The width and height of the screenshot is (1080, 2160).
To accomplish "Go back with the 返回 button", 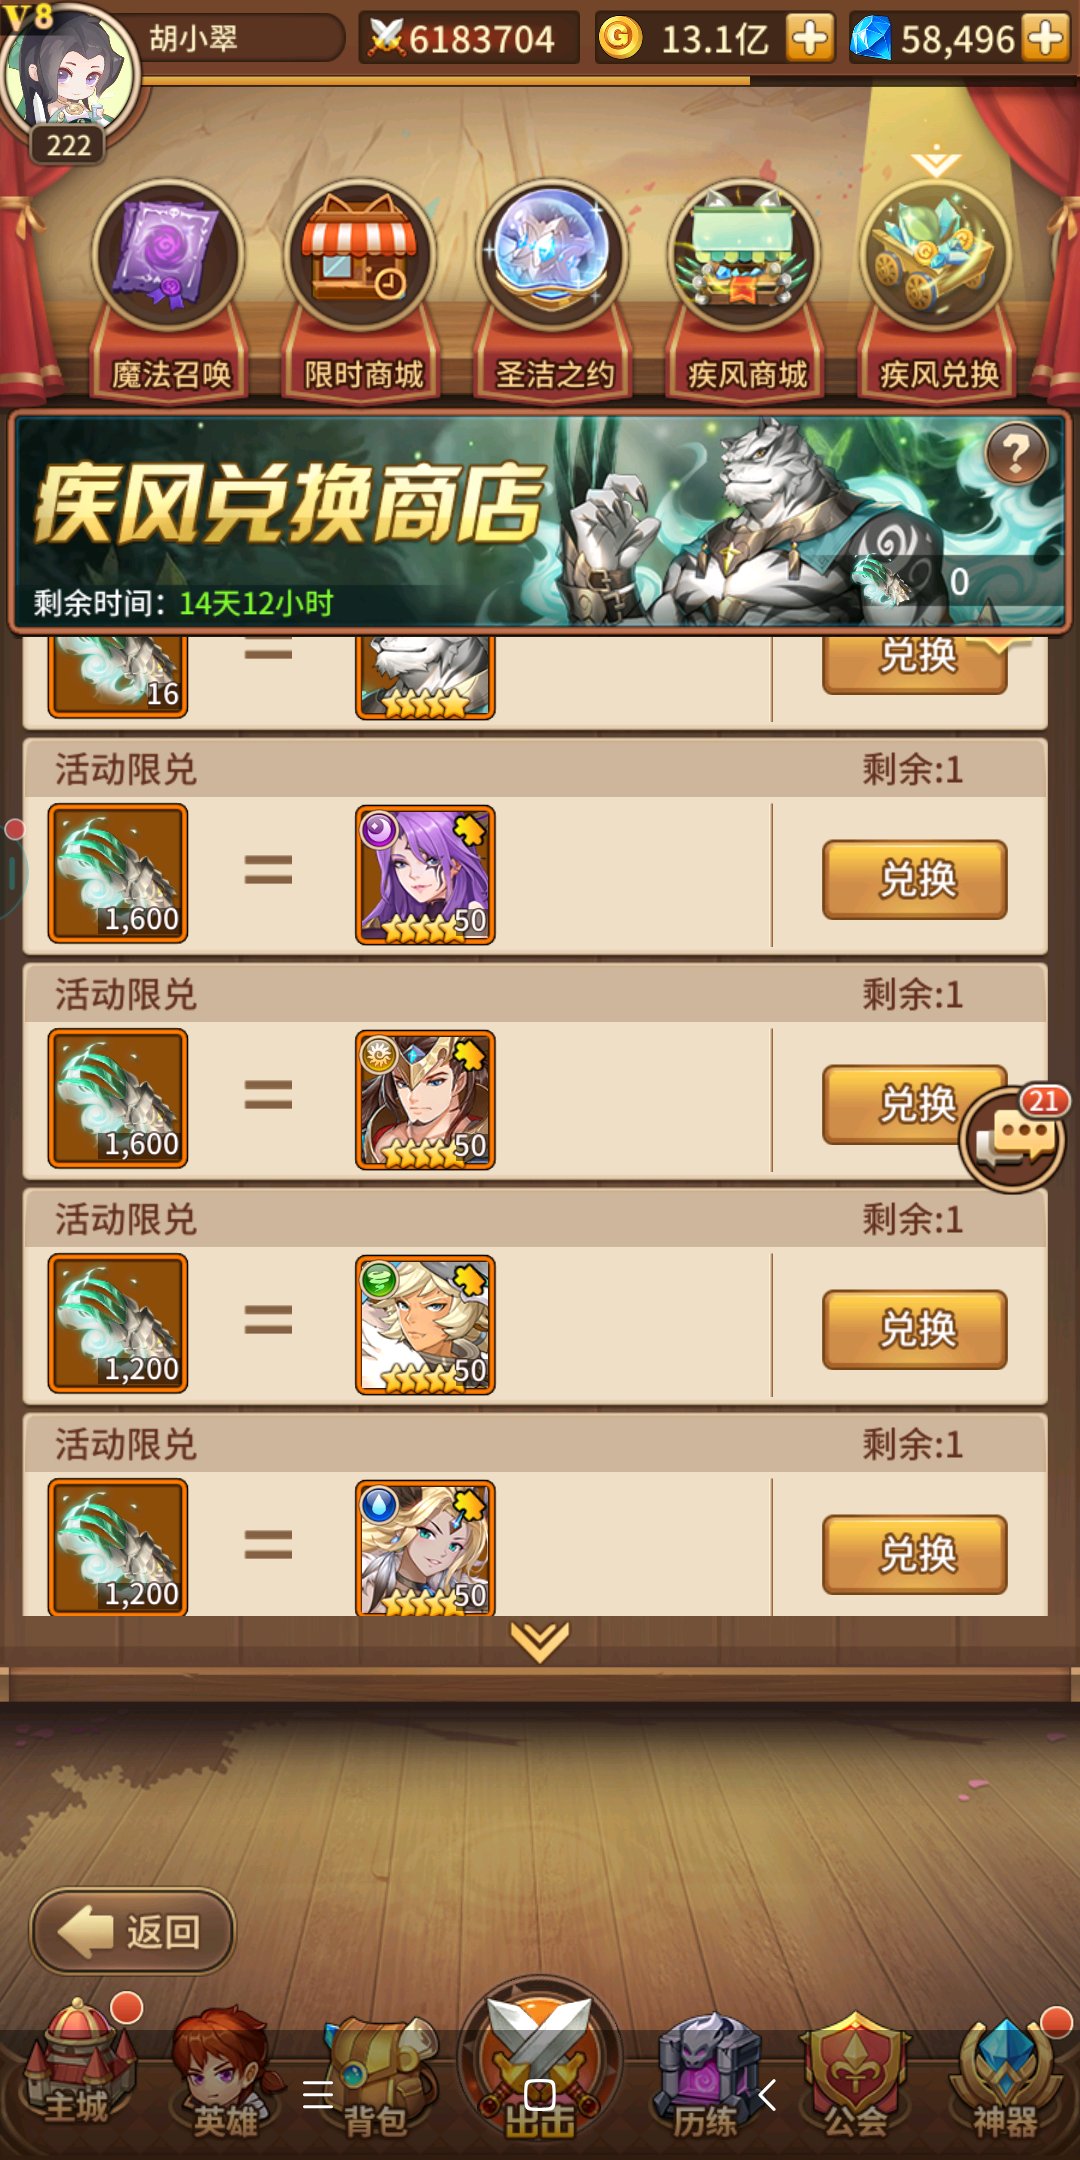I will (133, 1931).
